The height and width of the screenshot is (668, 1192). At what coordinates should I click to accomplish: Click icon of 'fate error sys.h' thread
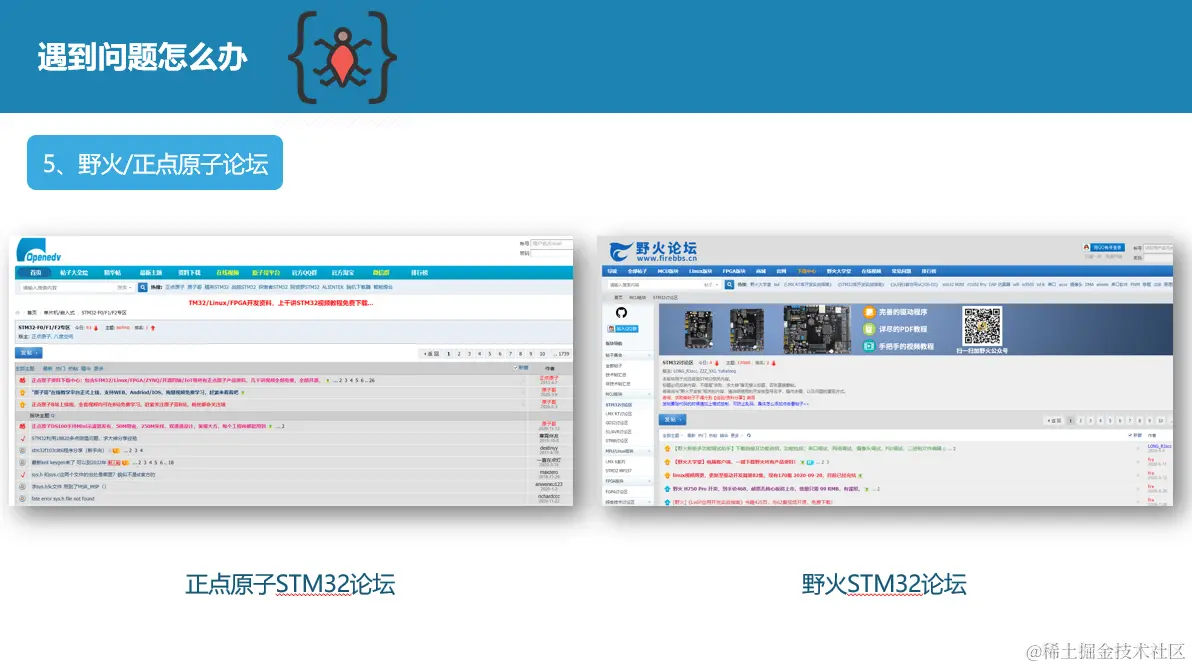pos(22,499)
